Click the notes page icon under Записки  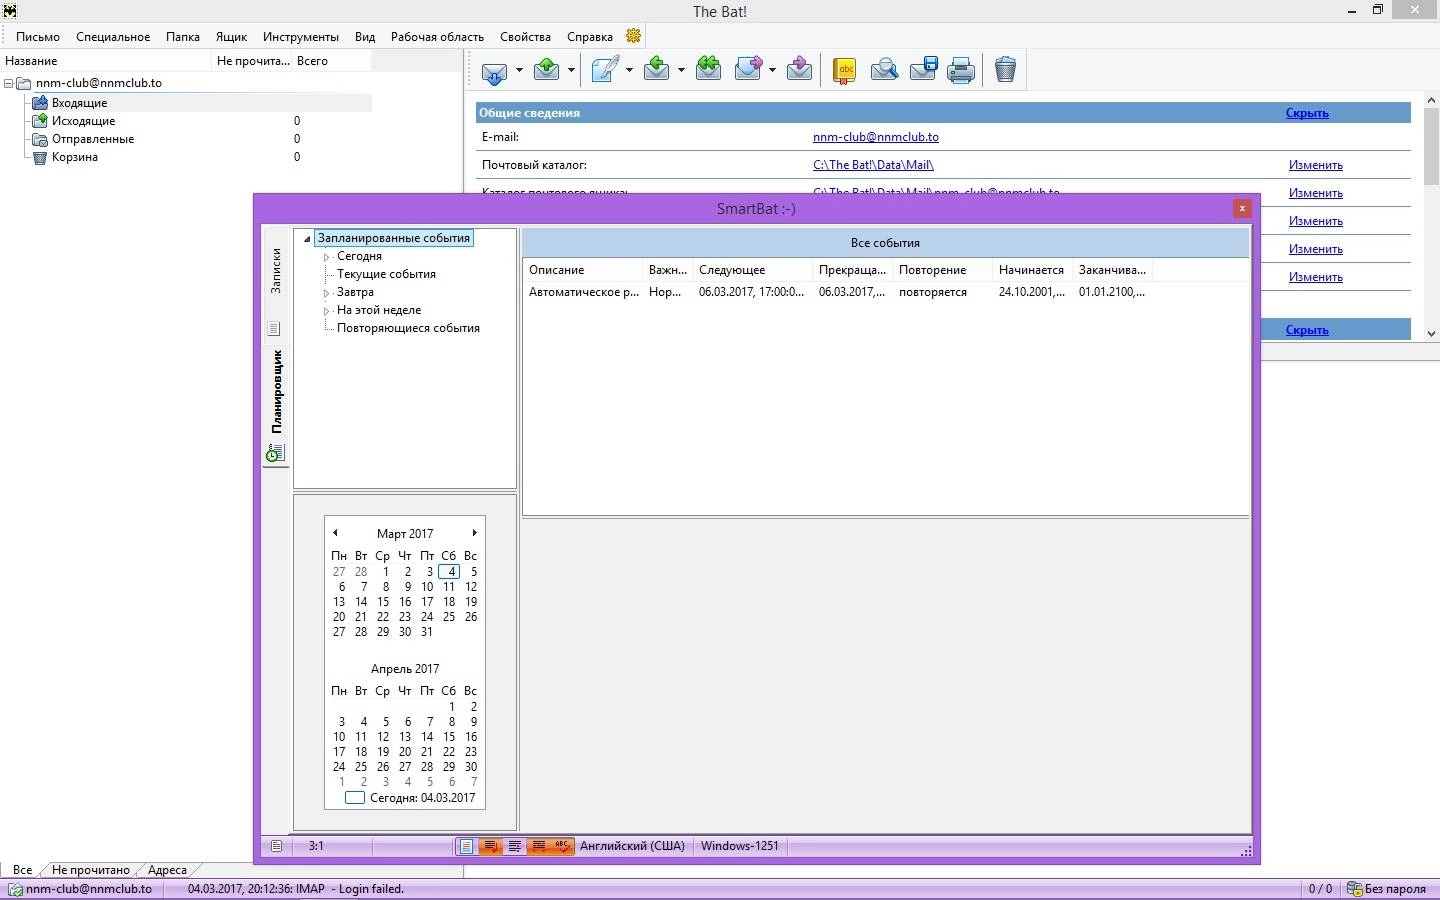point(274,329)
